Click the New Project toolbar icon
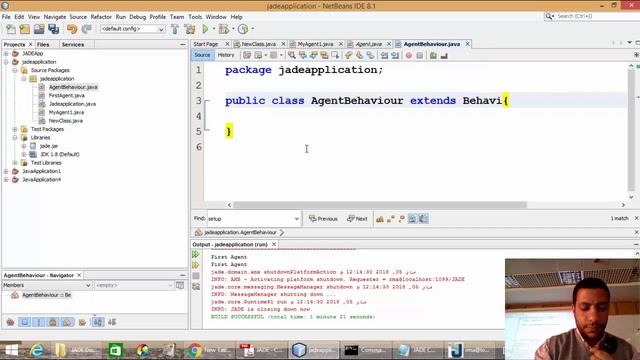This screenshot has width=640, height=360. [x=25, y=29]
